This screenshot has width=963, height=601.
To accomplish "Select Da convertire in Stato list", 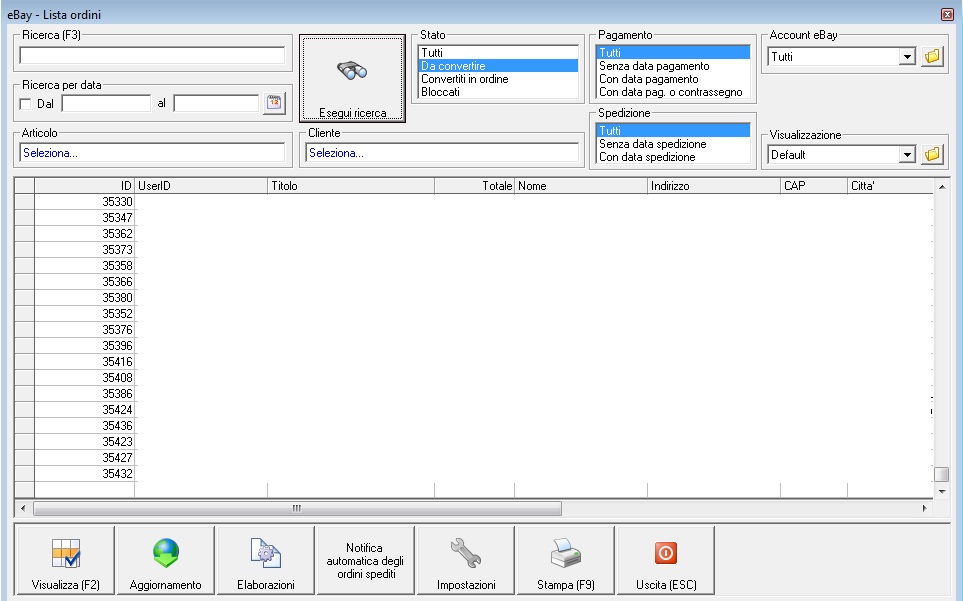I will [x=498, y=66].
